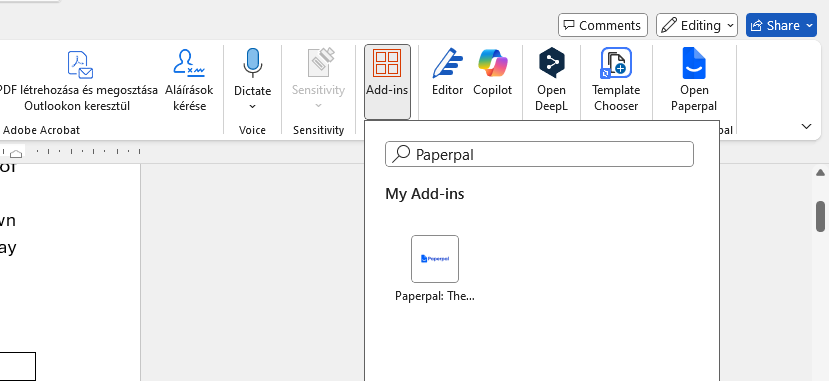Image resolution: width=829 pixels, height=381 pixels.
Task: Open the Comments pane
Action: point(603,25)
